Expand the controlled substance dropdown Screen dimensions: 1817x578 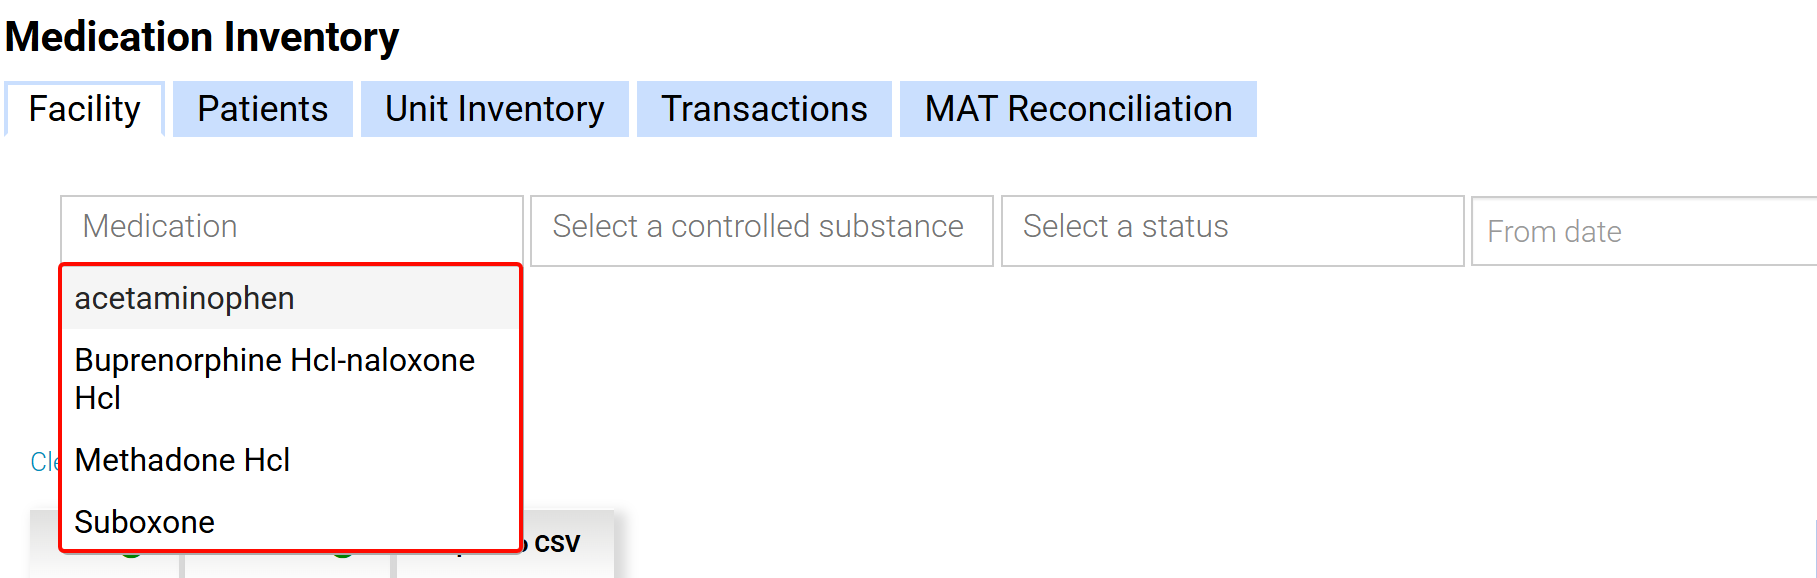[761, 227]
